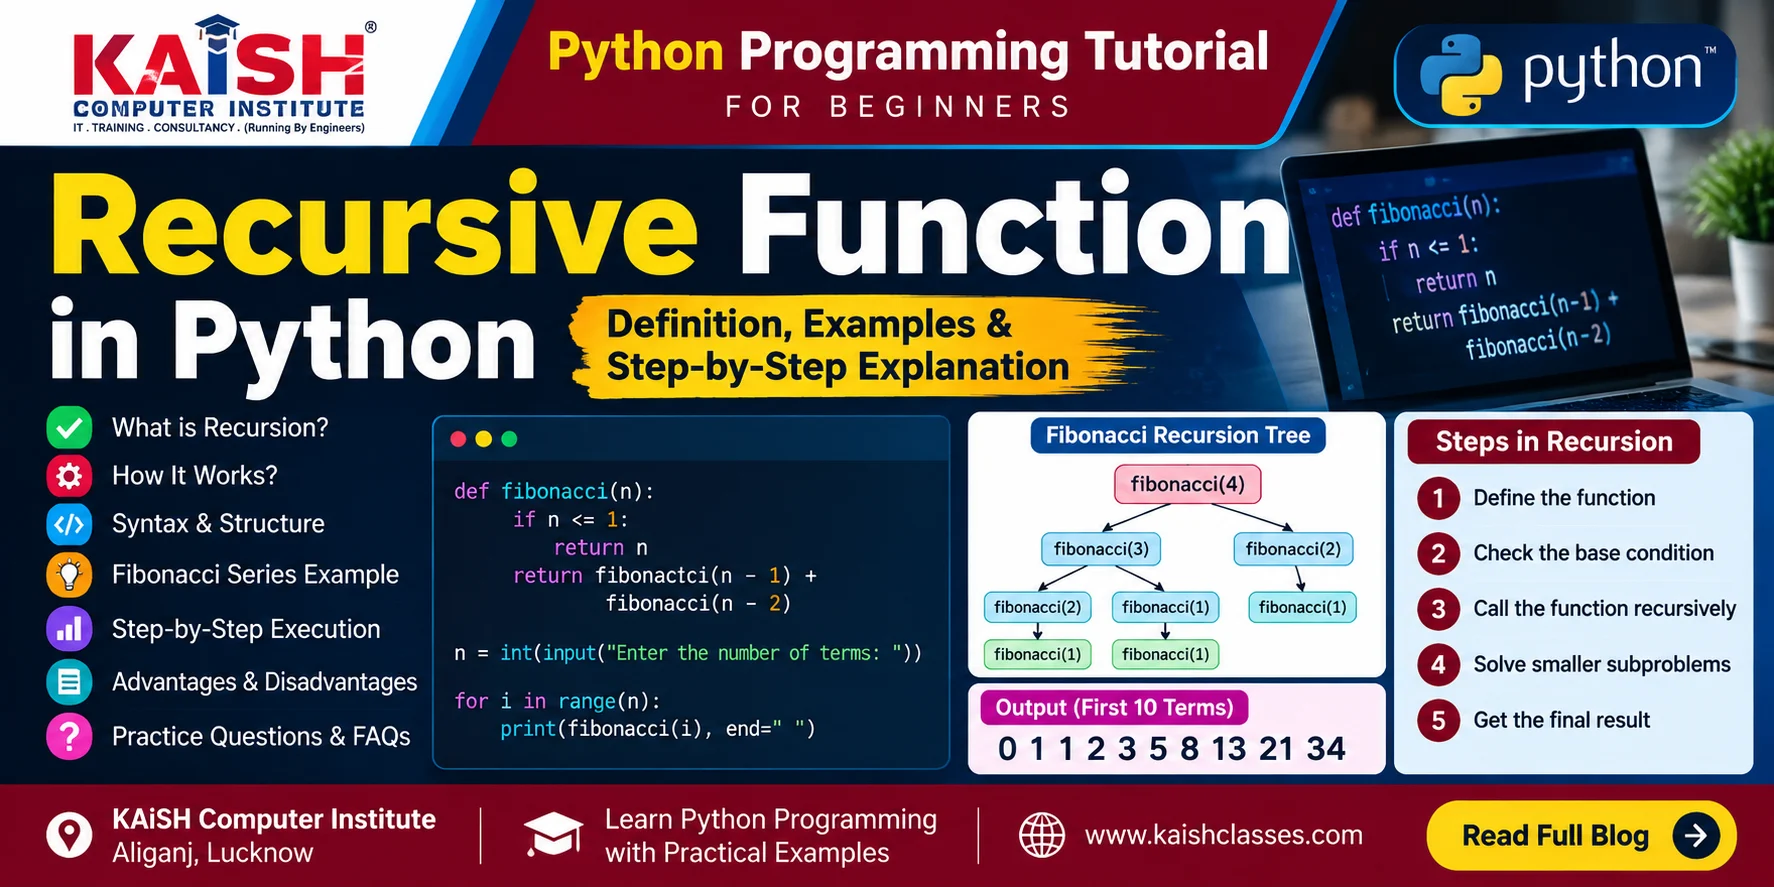Click step number 3 circle, Call the function recursively
The image size is (1774, 887).
[1438, 609]
